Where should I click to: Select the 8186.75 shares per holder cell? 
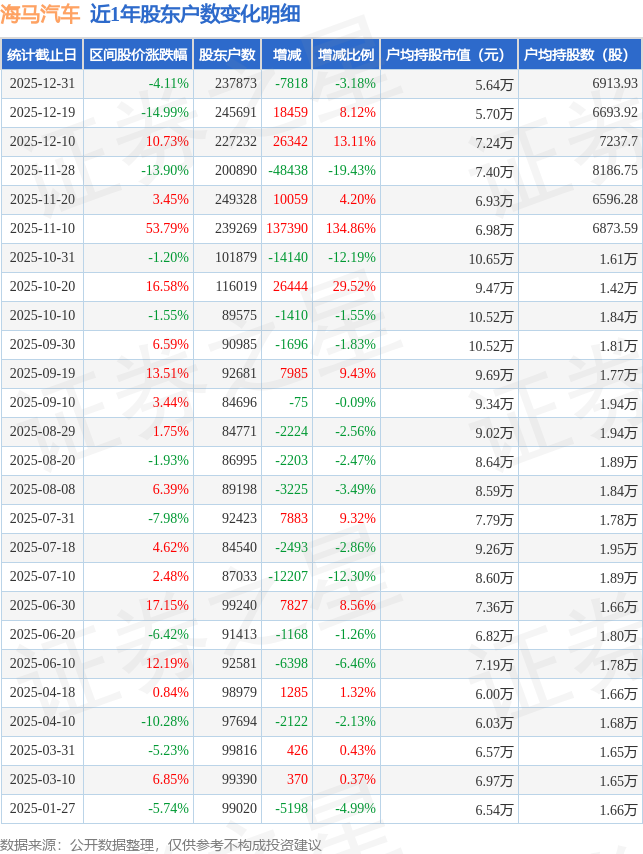[614, 171]
